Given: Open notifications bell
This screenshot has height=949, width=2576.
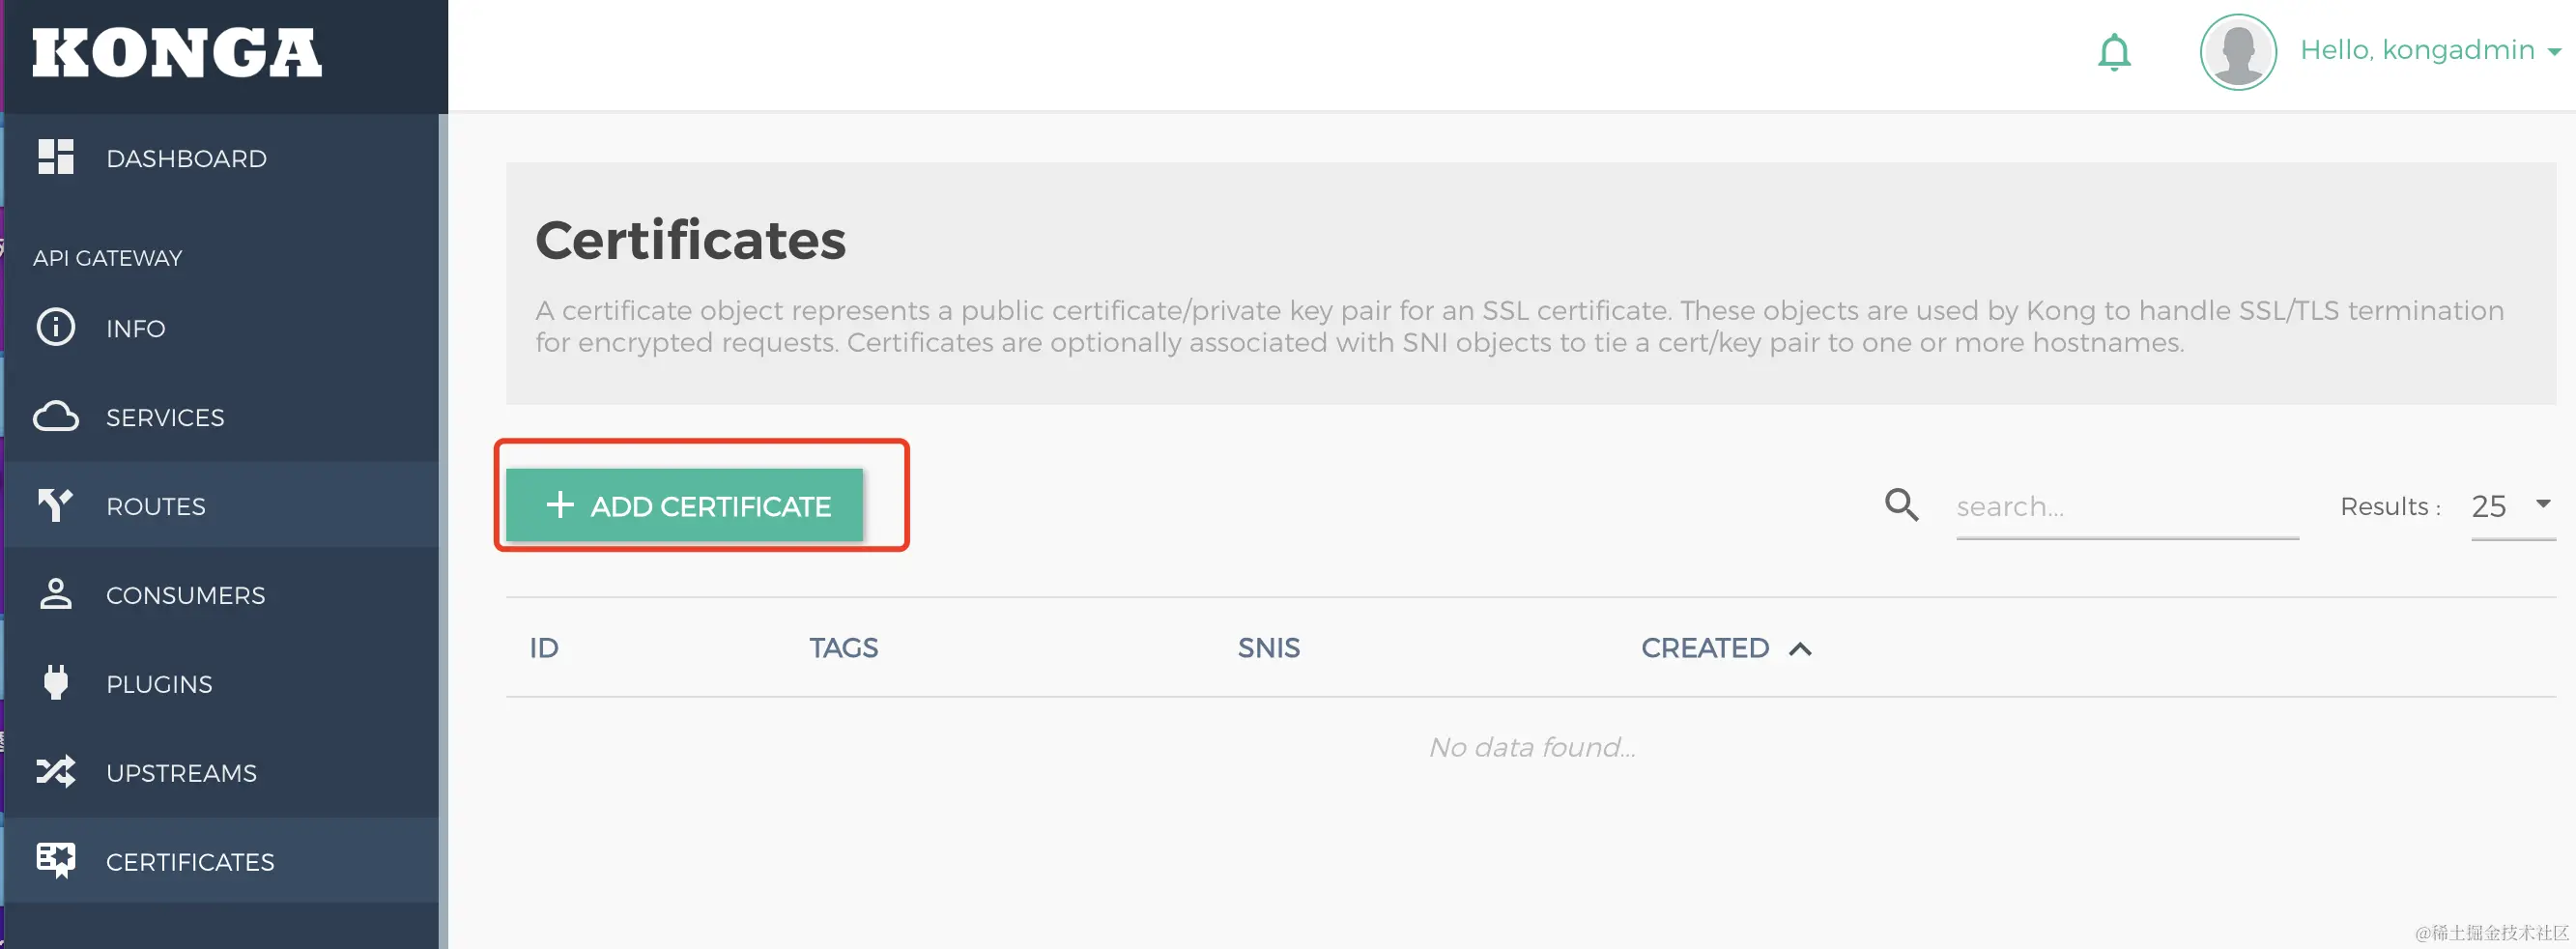Looking at the screenshot, I should tap(2114, 52).
